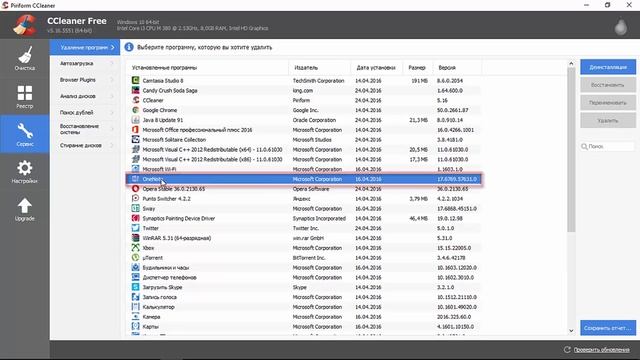Select the Запись голоса row
Image resolution: width=640 pixels, height=360 pixels.
pos(304,297)
